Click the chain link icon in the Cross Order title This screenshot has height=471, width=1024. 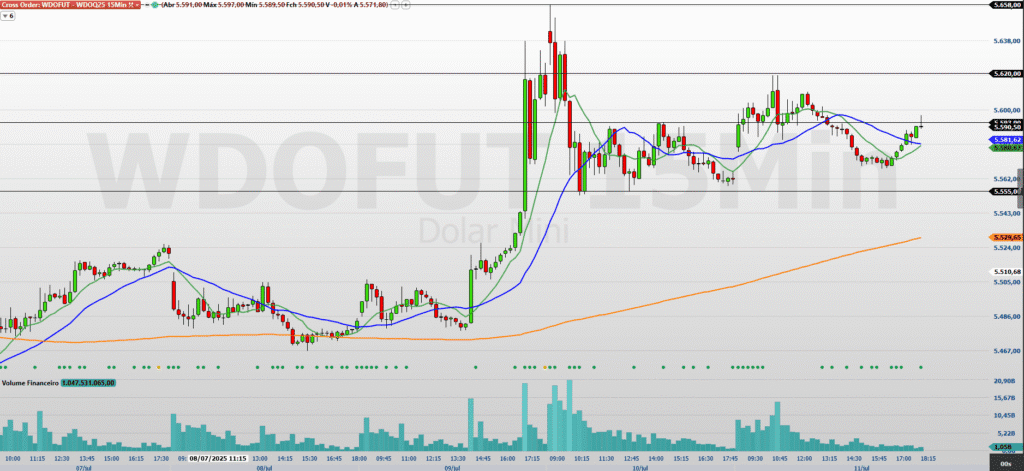[133, 6]
